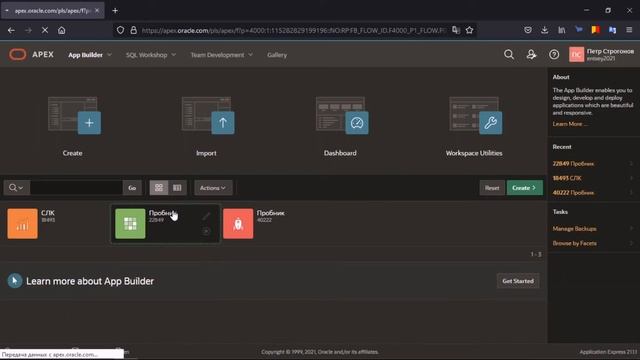
Task: Bookmark this page with star icon
Action: point(469,30)
